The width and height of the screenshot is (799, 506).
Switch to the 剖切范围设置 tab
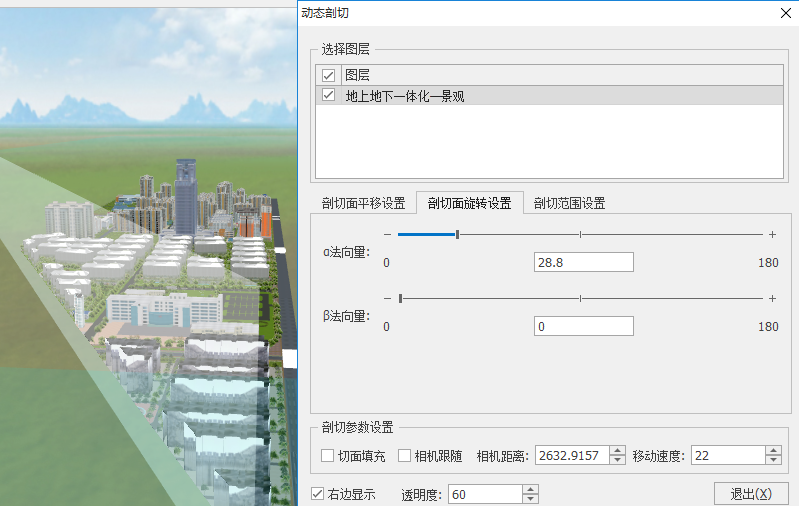569,203
